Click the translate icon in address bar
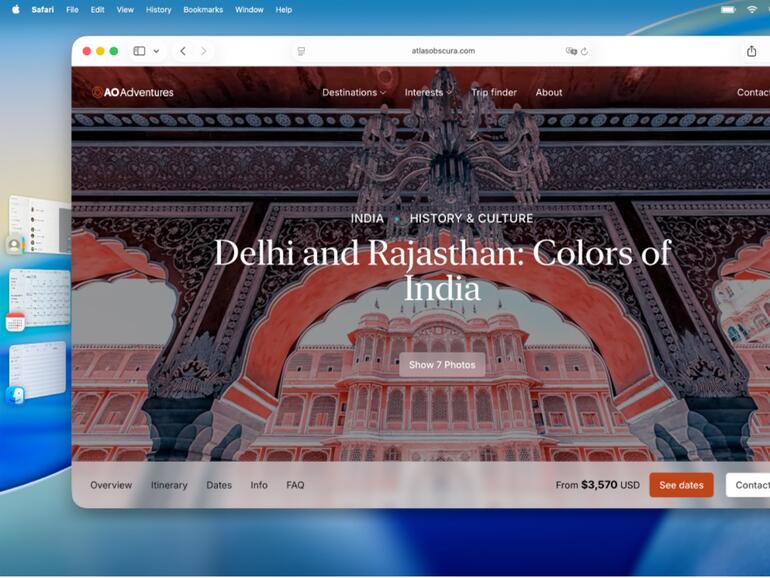Image resolution: width=770 pixels, height=578 pixels. pyautogui.click(x=571, y=51)
